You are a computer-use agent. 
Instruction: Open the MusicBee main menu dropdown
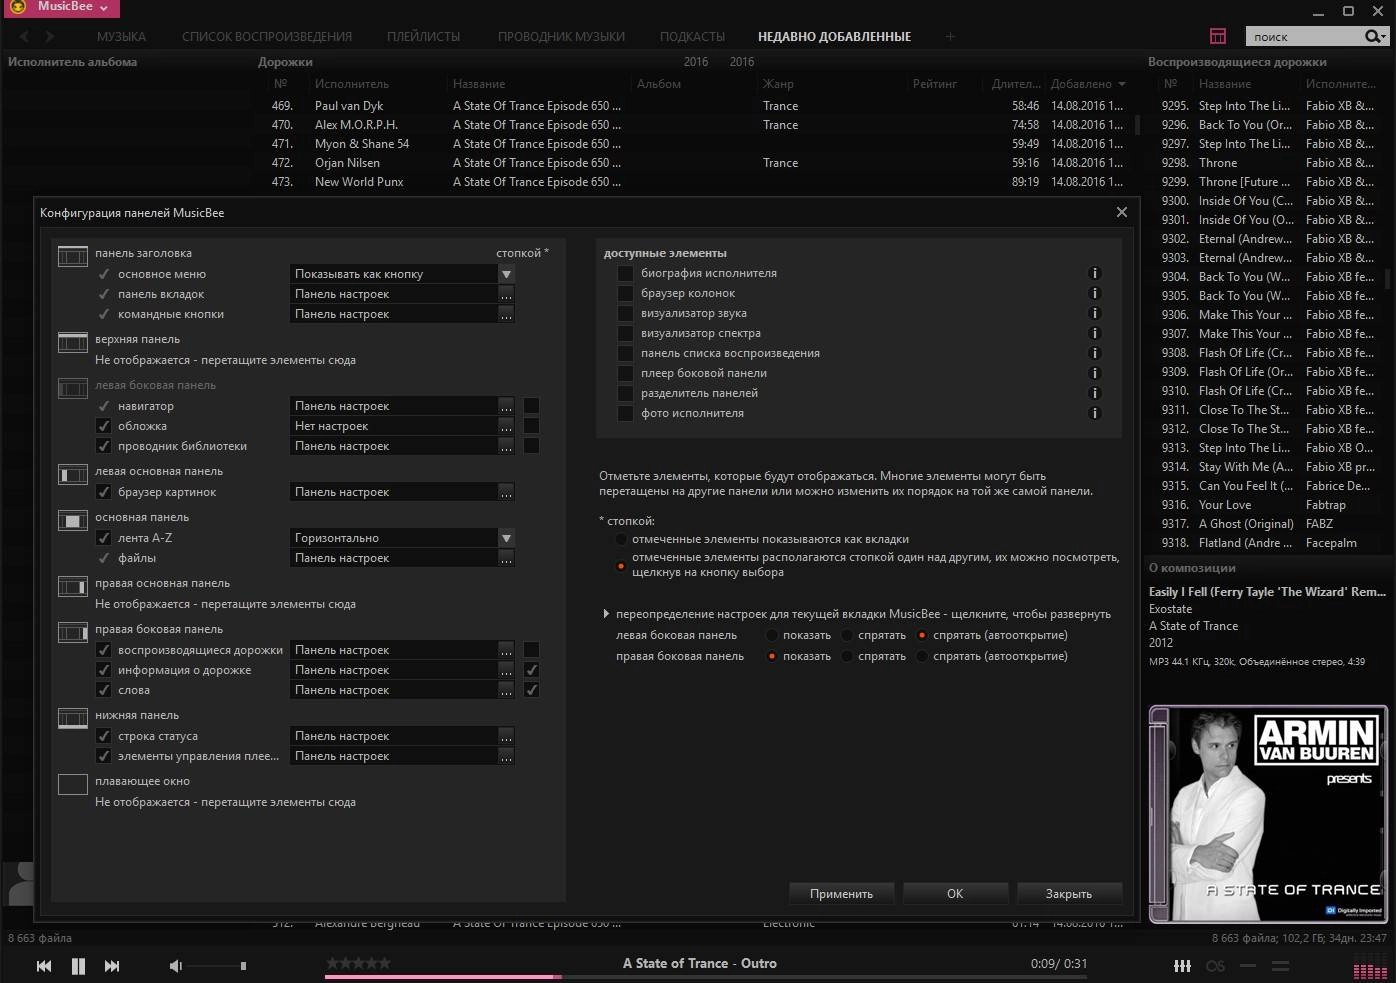61,8
